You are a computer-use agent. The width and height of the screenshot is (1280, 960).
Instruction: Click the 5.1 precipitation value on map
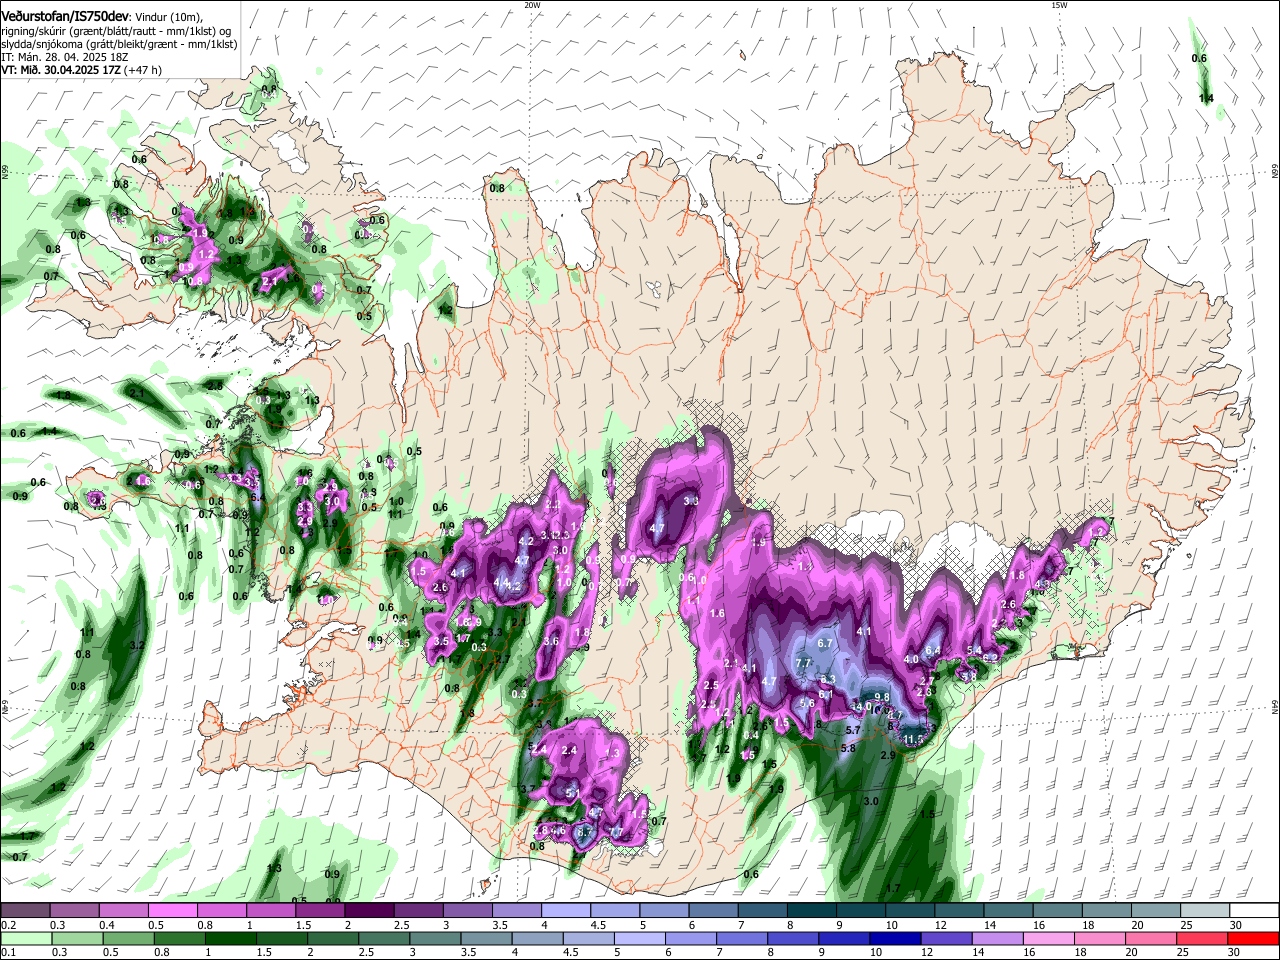click(573, 793)
